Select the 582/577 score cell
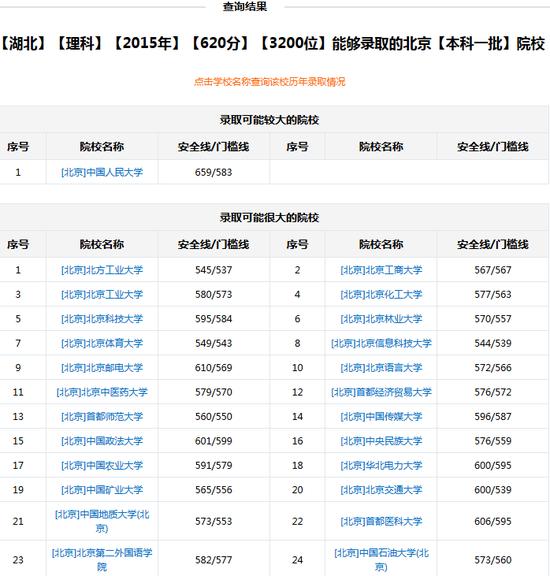550x576 pixels. pos(213,559)
